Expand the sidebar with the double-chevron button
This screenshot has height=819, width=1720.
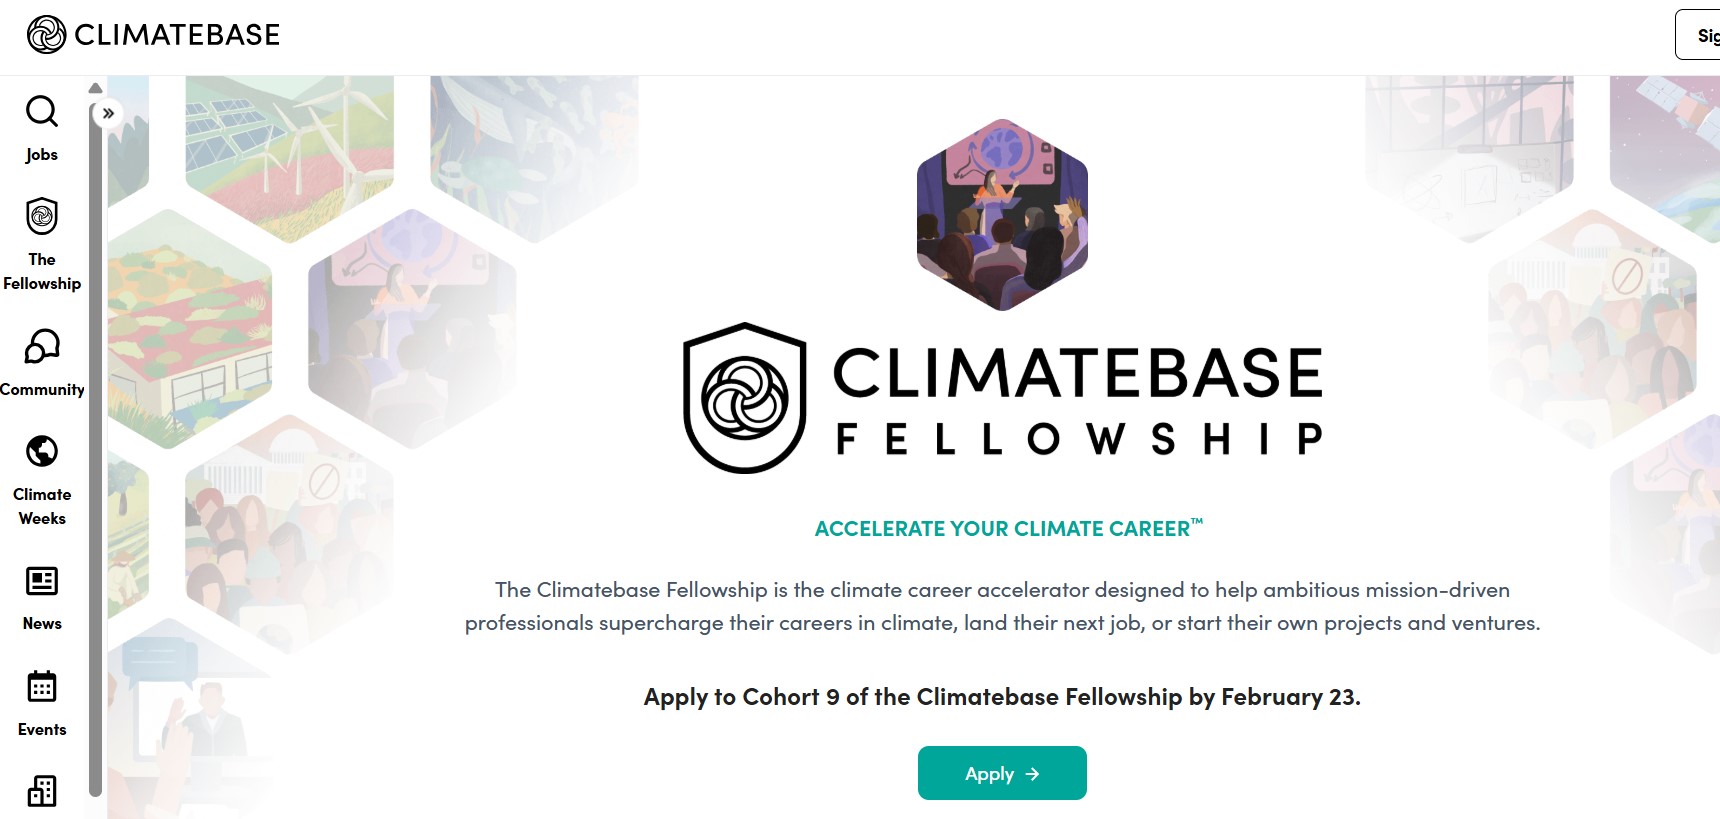point(106,113)
